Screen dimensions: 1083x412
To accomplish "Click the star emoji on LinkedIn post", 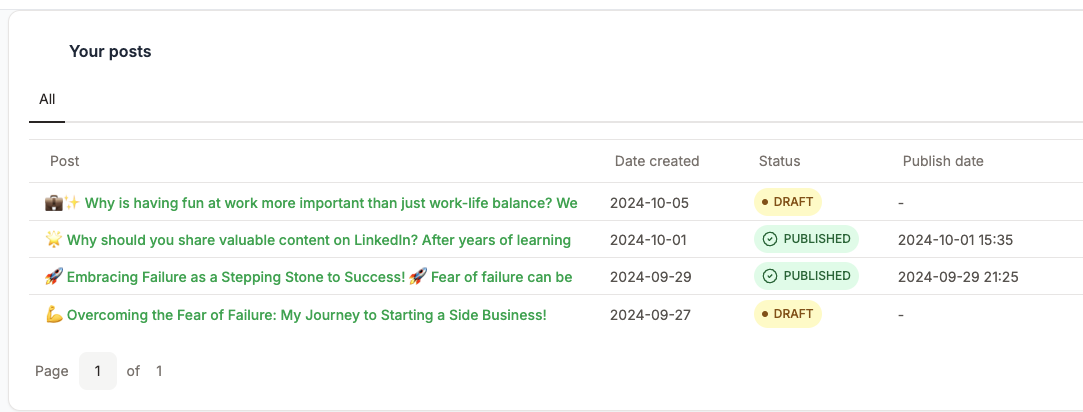I will (53, 240).
